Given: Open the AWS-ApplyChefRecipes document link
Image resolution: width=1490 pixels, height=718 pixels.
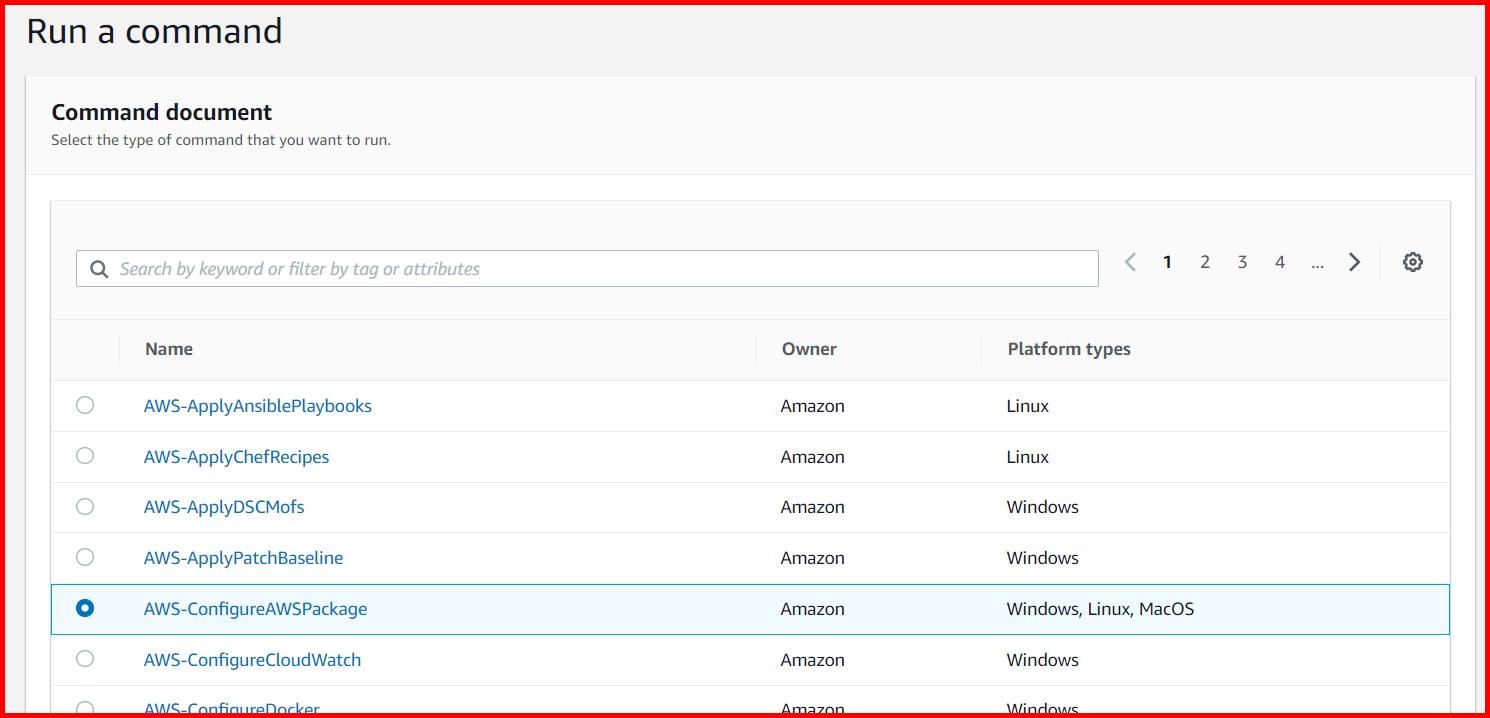Looking at the screenshot, I should 236,456.
